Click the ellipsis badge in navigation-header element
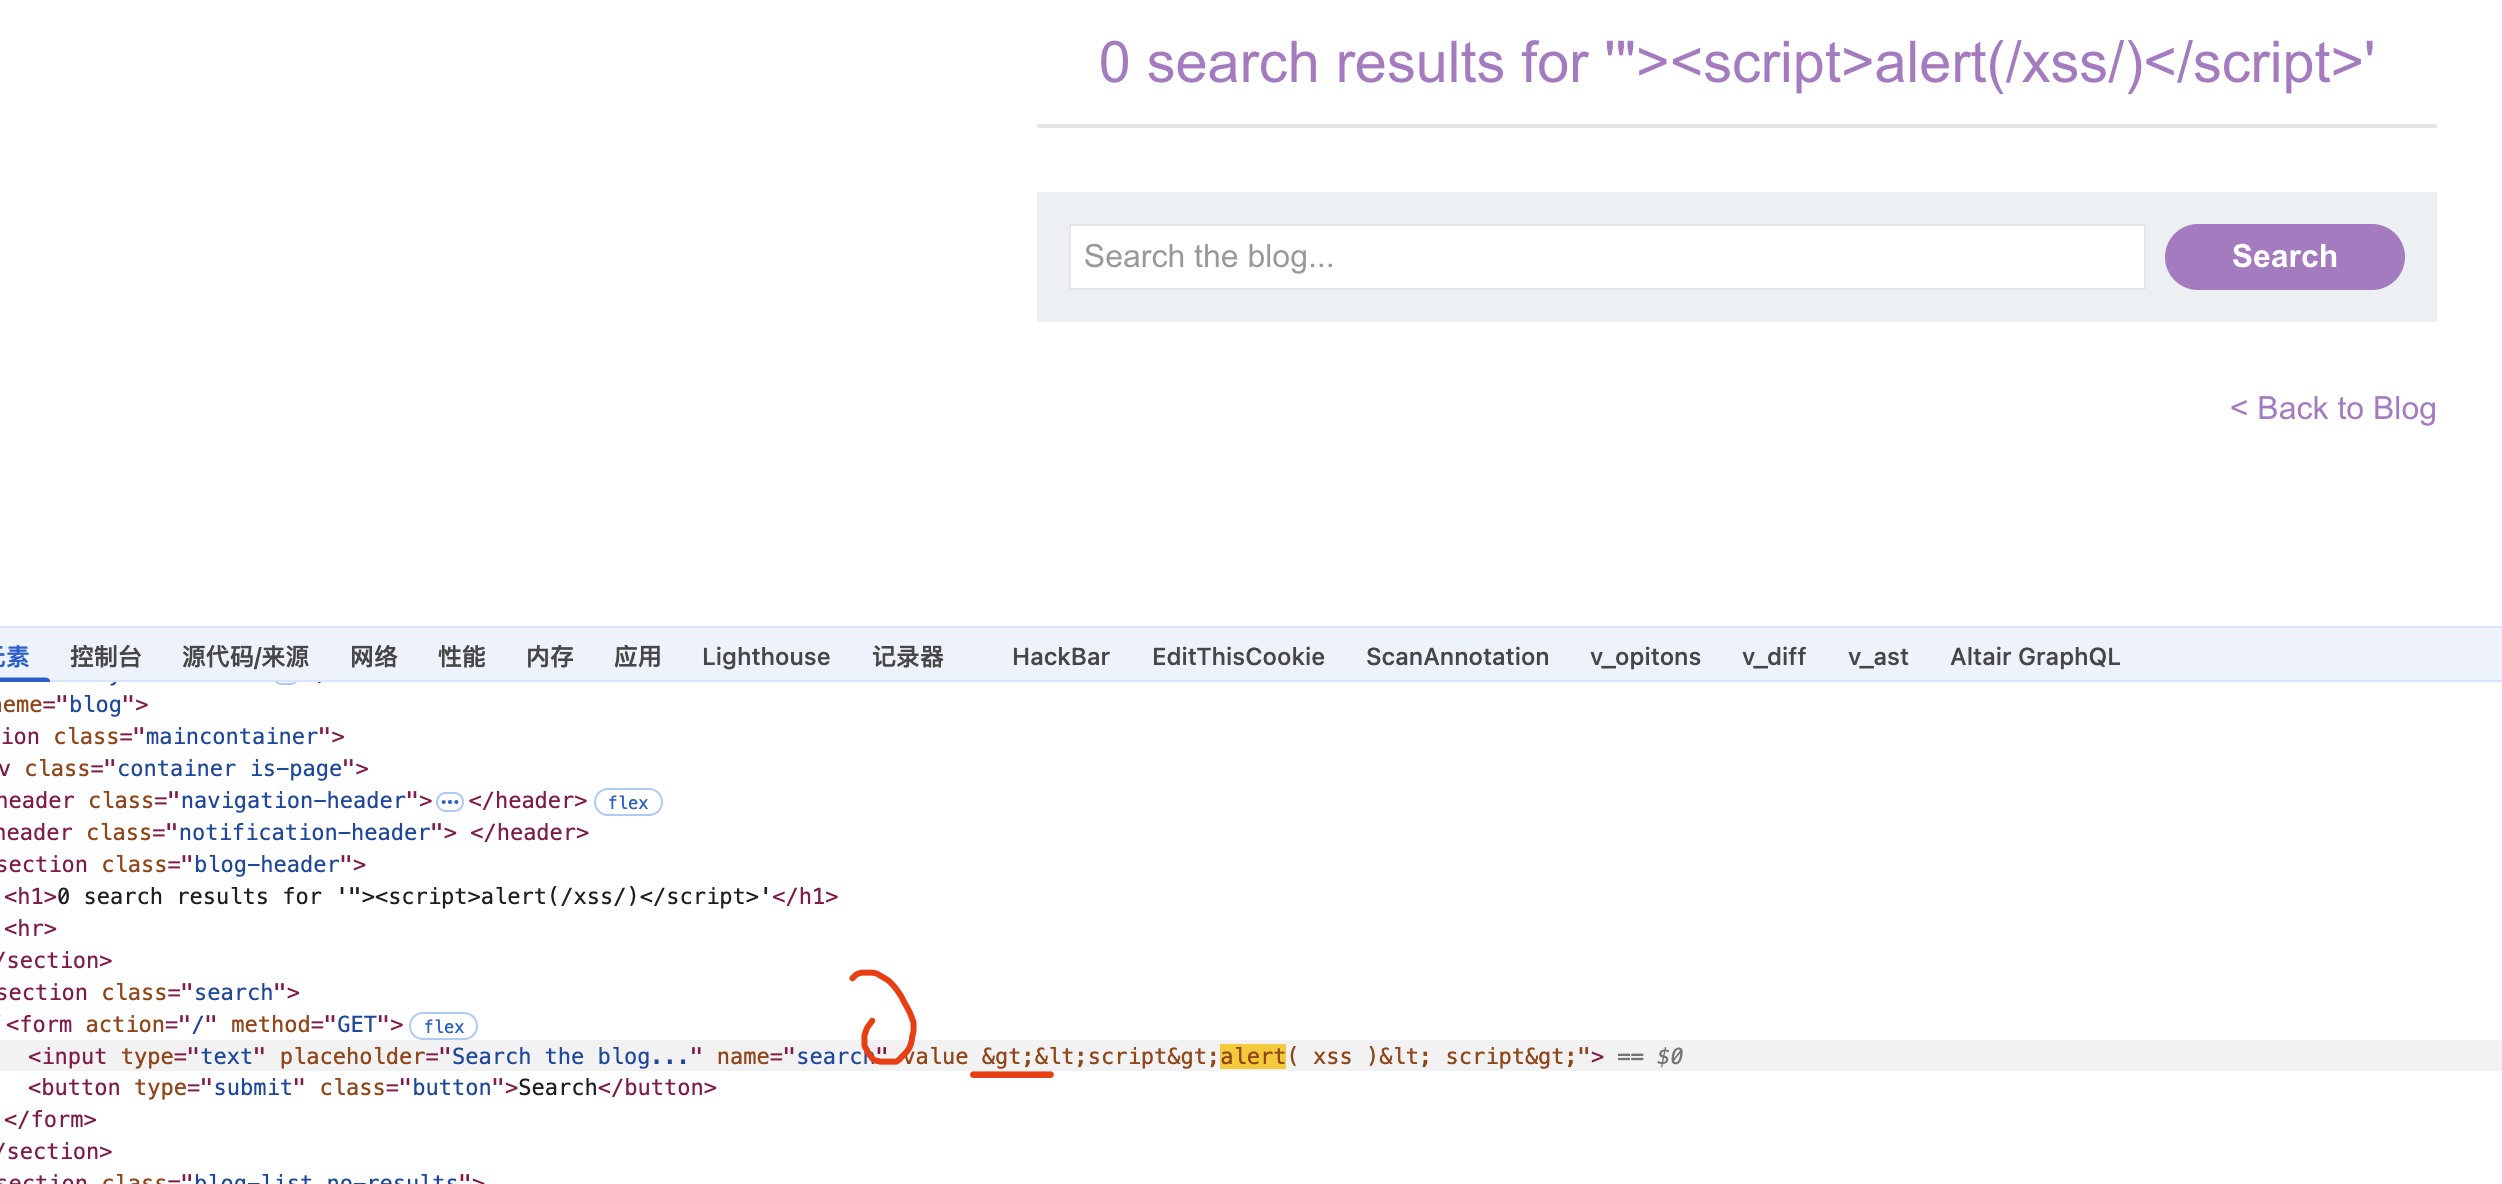Viewport: 2502px width, 1184px height. [x=450, y=802]
